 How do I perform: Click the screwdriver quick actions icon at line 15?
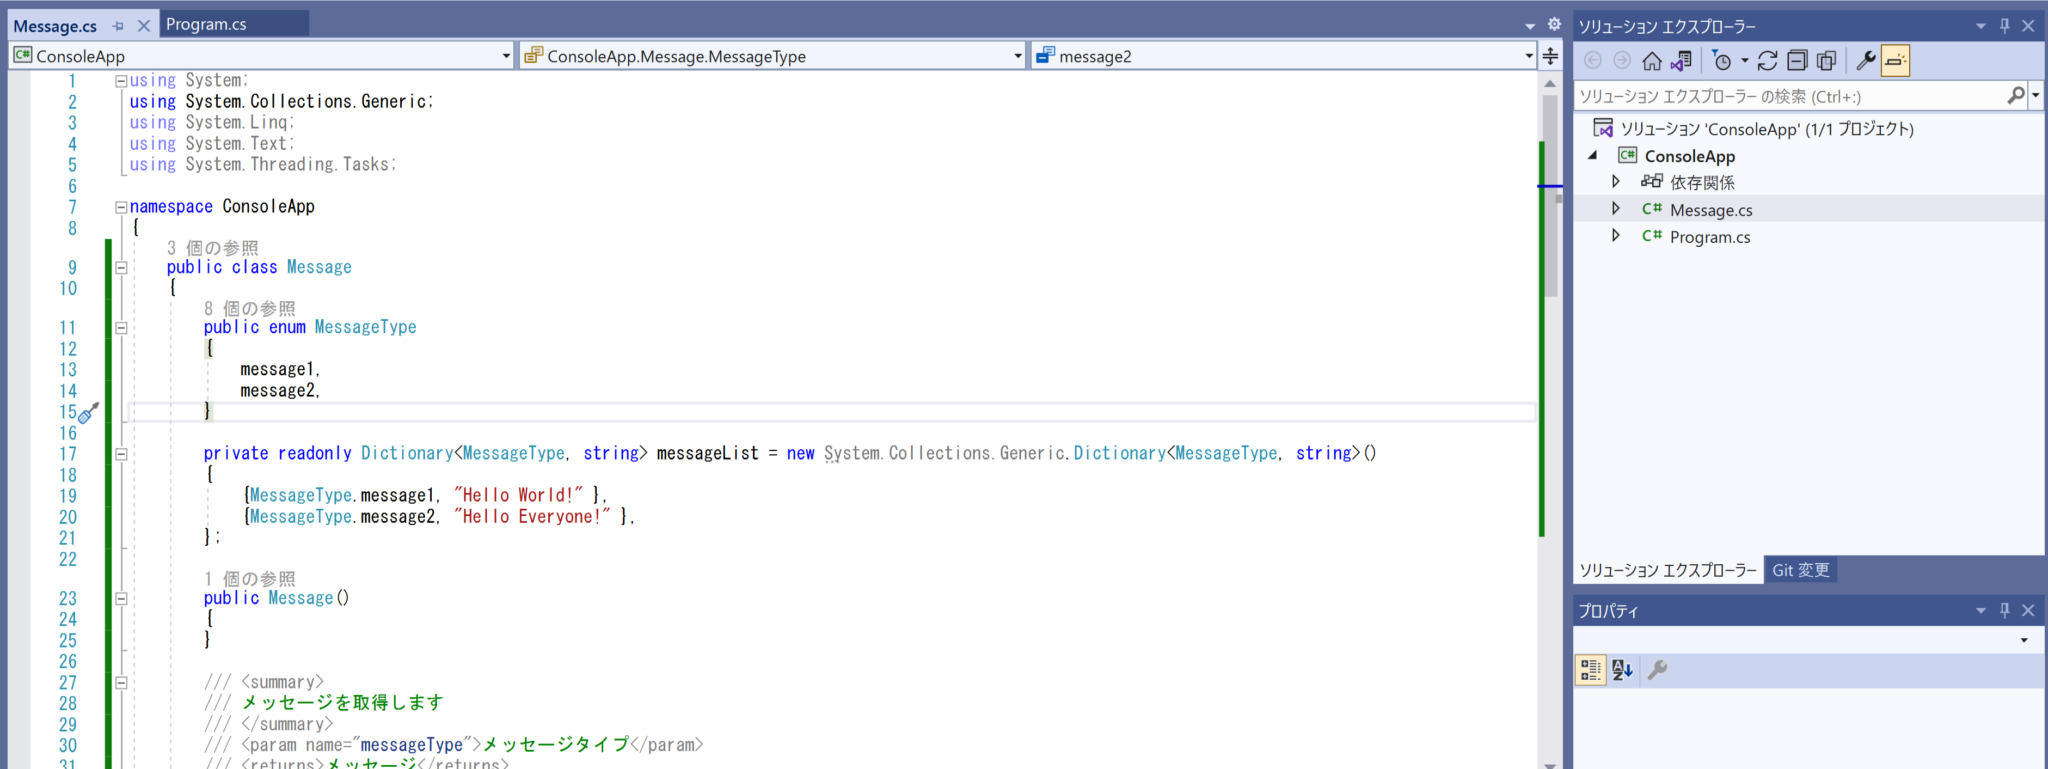click(x=88, y=413)
